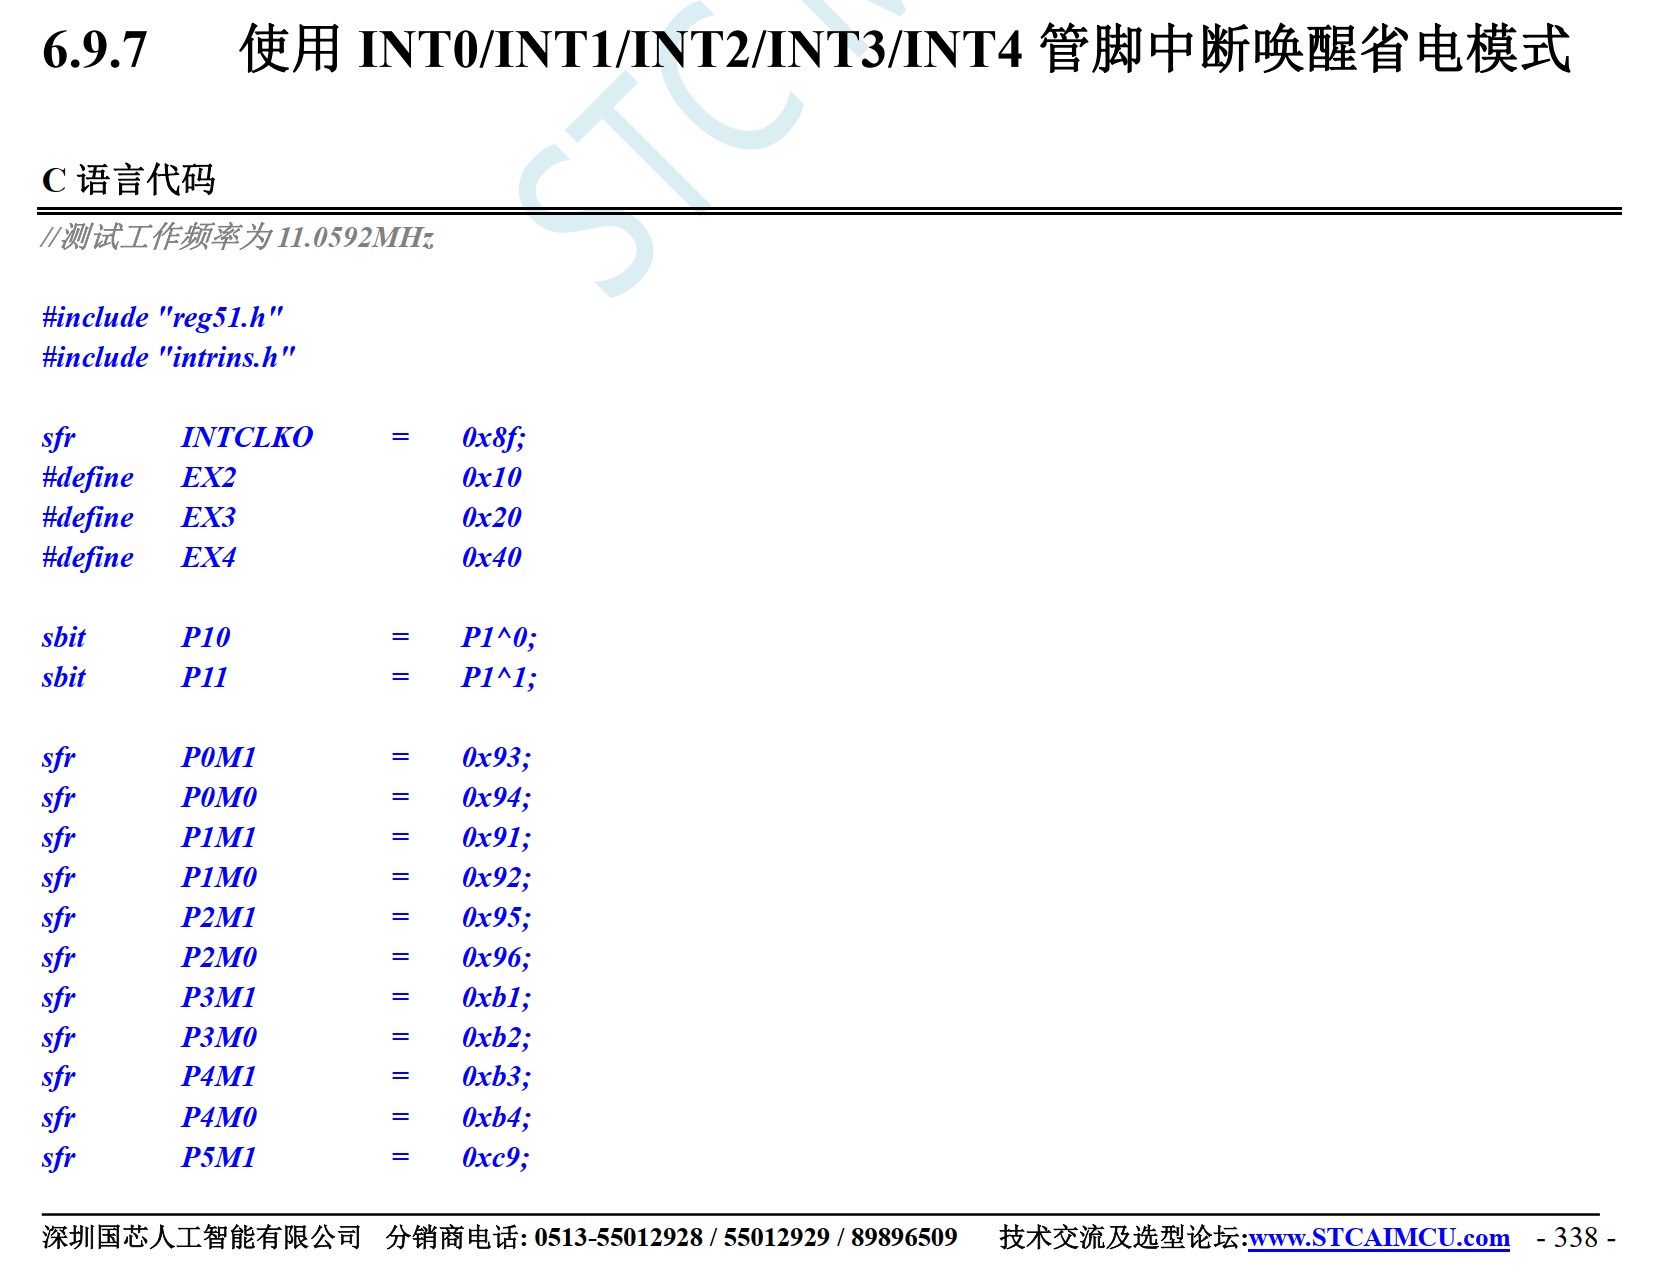This screenshot has width=1663, height=1287.
Task: Select the P0M0 register name
Action: pyautogui.click(x=219, y=797)
